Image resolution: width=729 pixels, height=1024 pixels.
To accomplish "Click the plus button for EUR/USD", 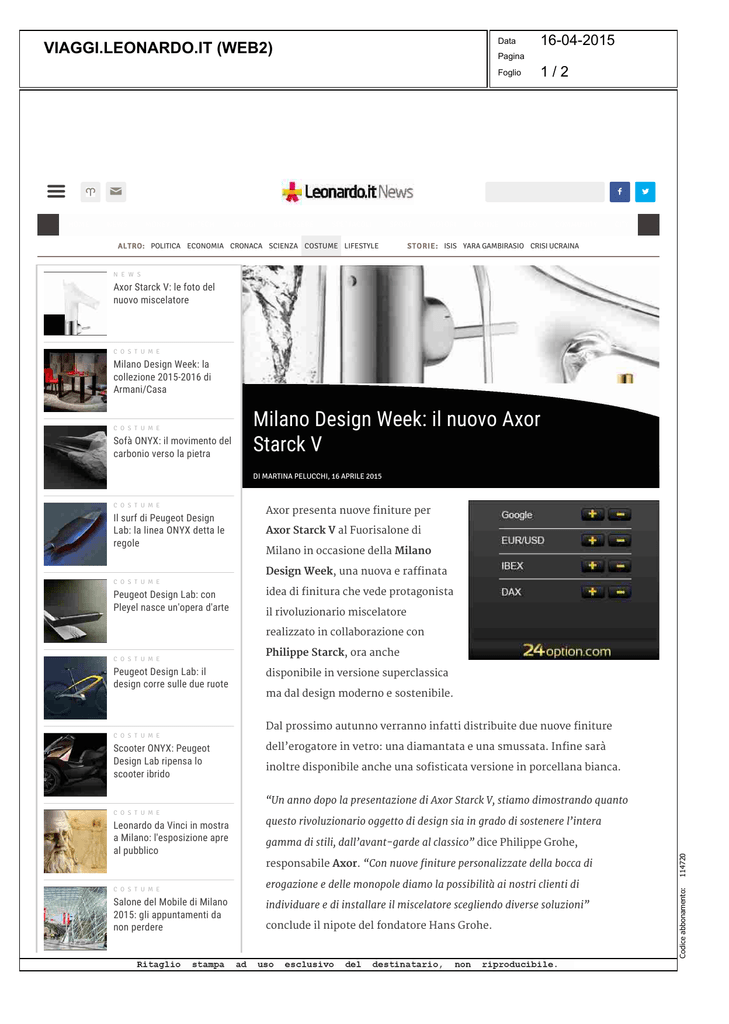I will [x=592, y=540].
